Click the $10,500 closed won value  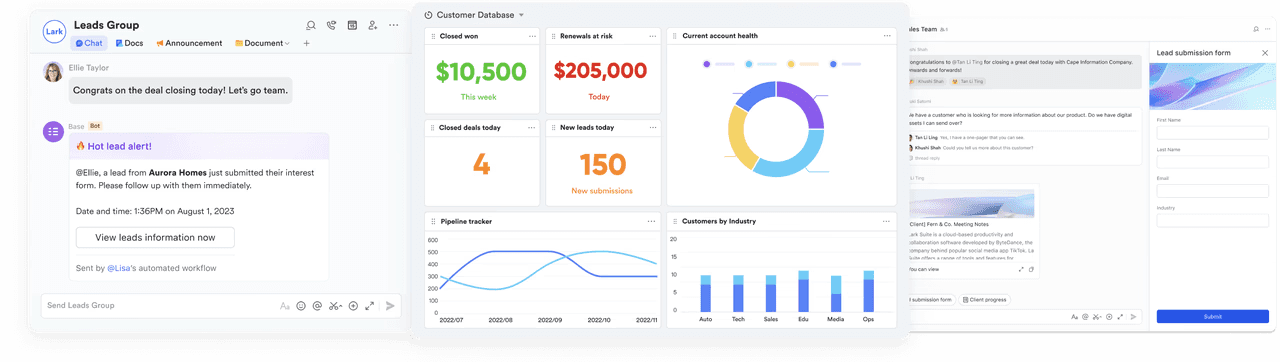coord(481,72)
